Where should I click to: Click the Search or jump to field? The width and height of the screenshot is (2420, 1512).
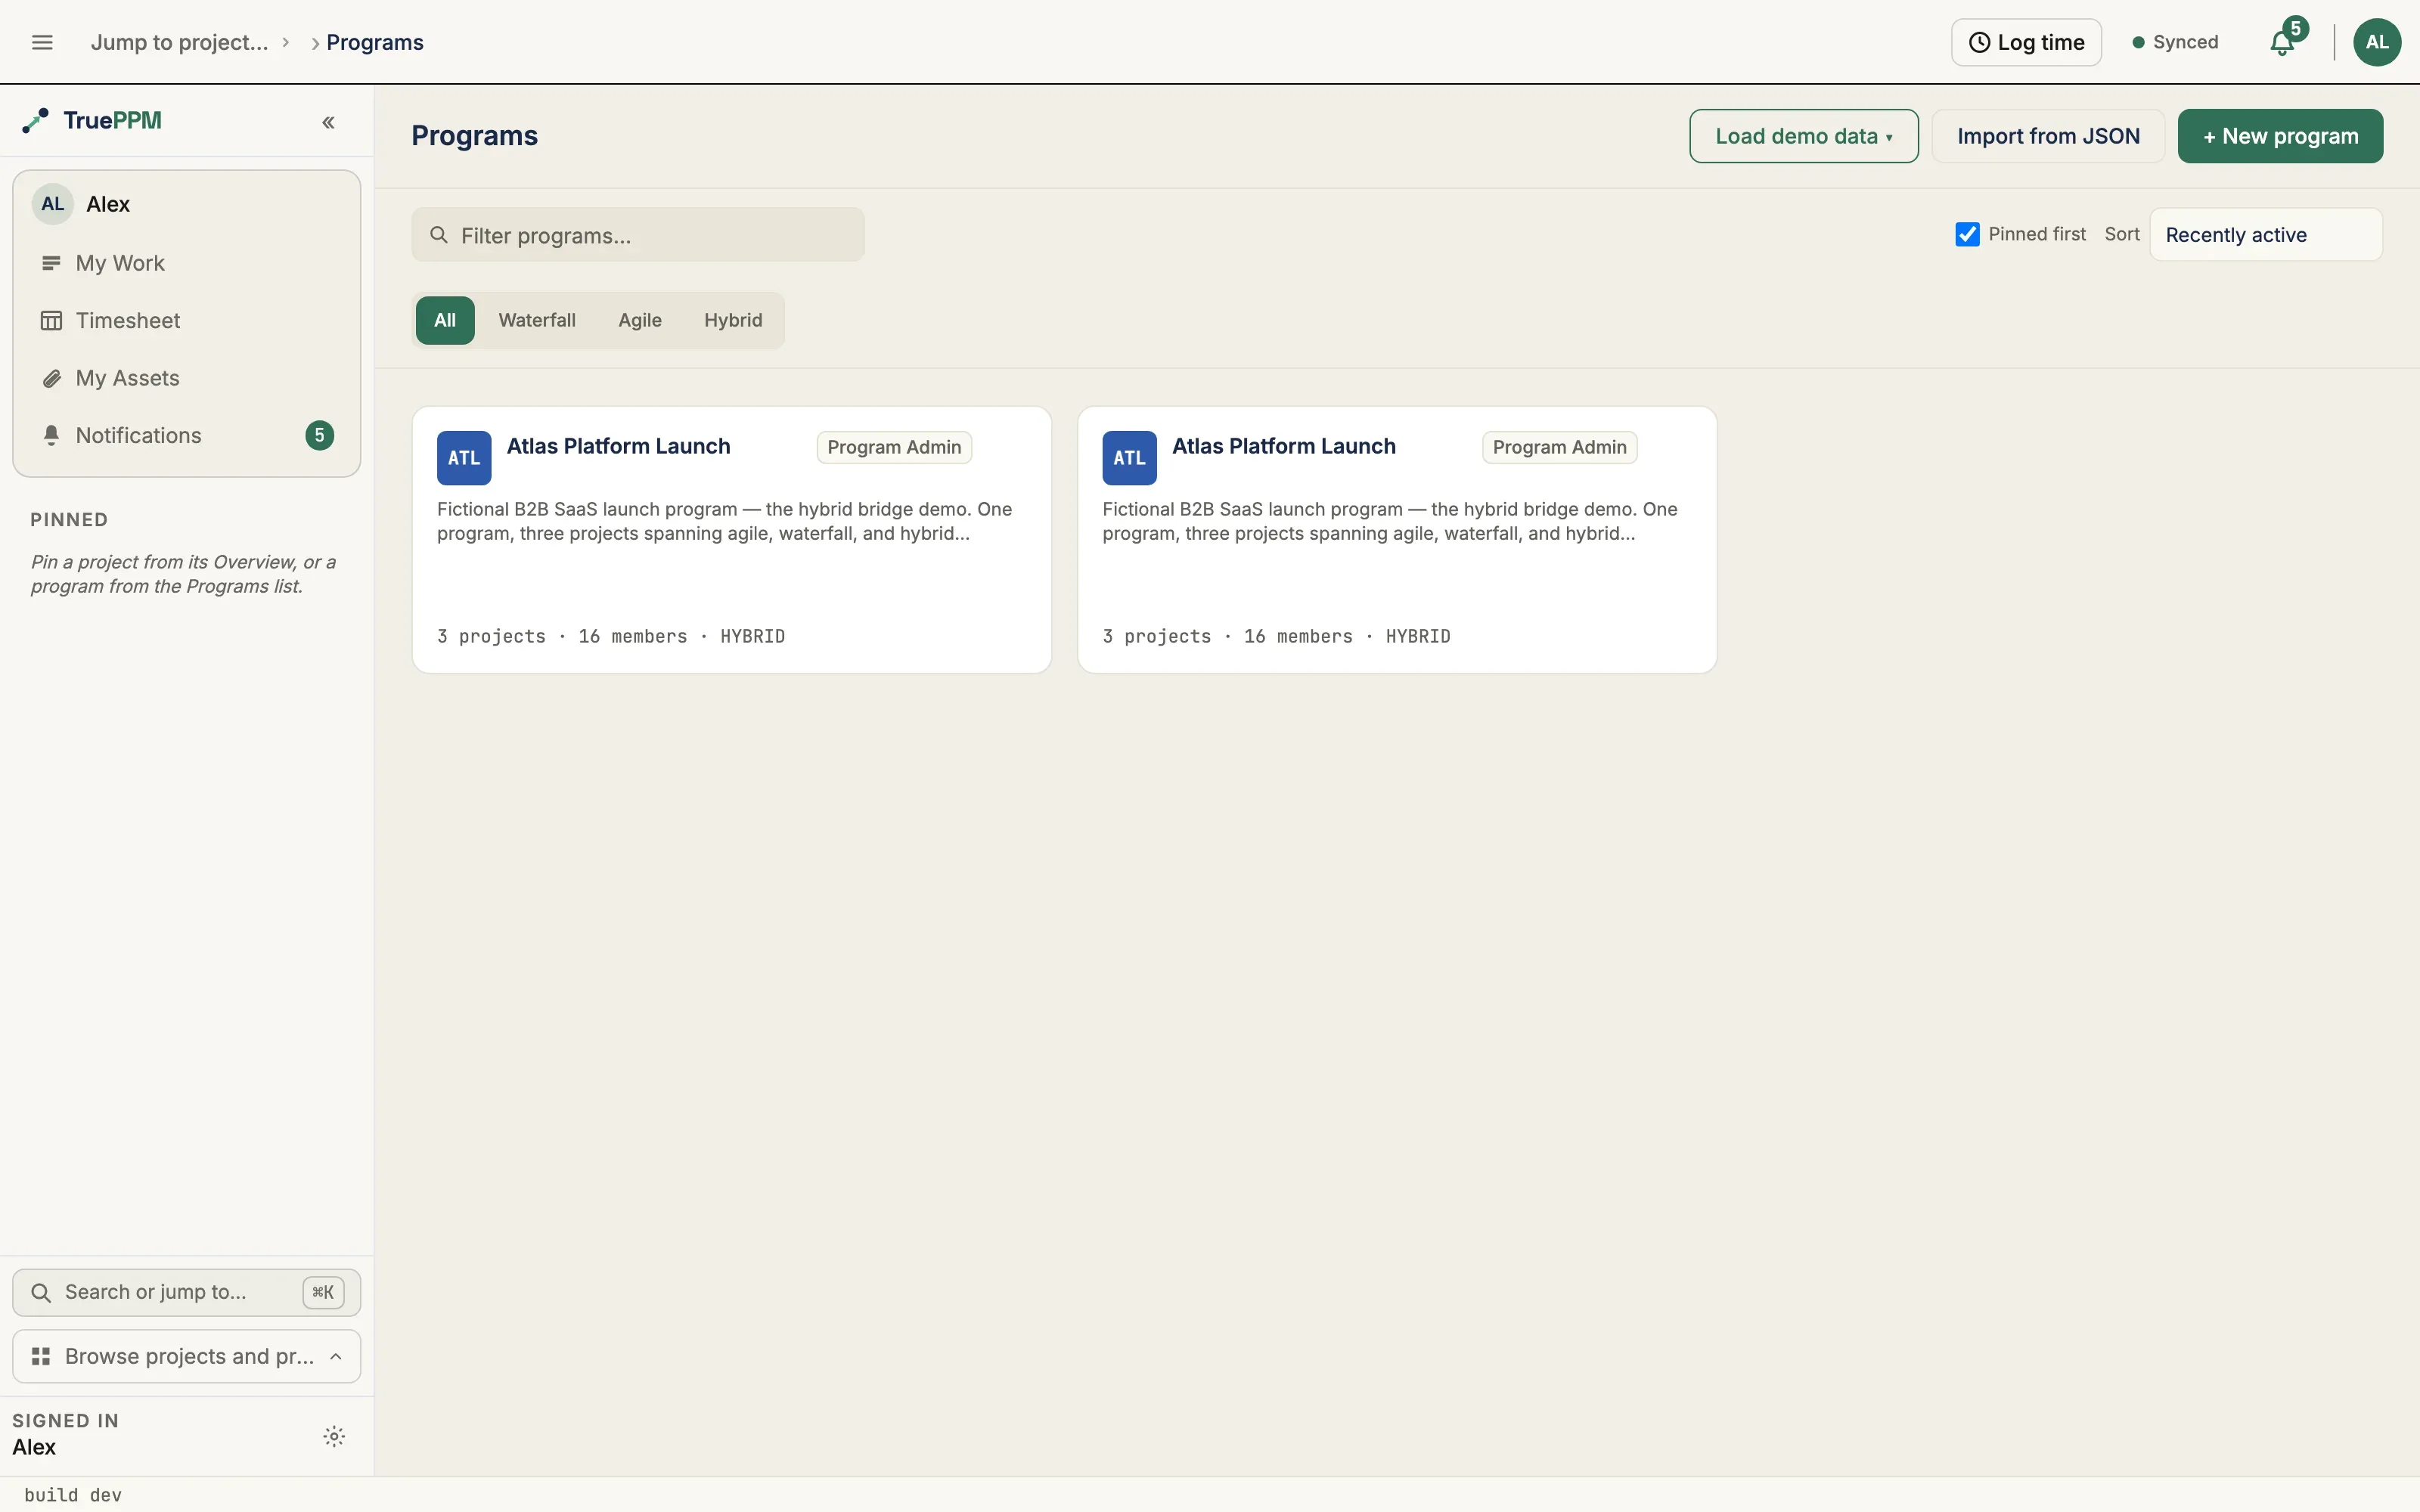click(186, 1292)
